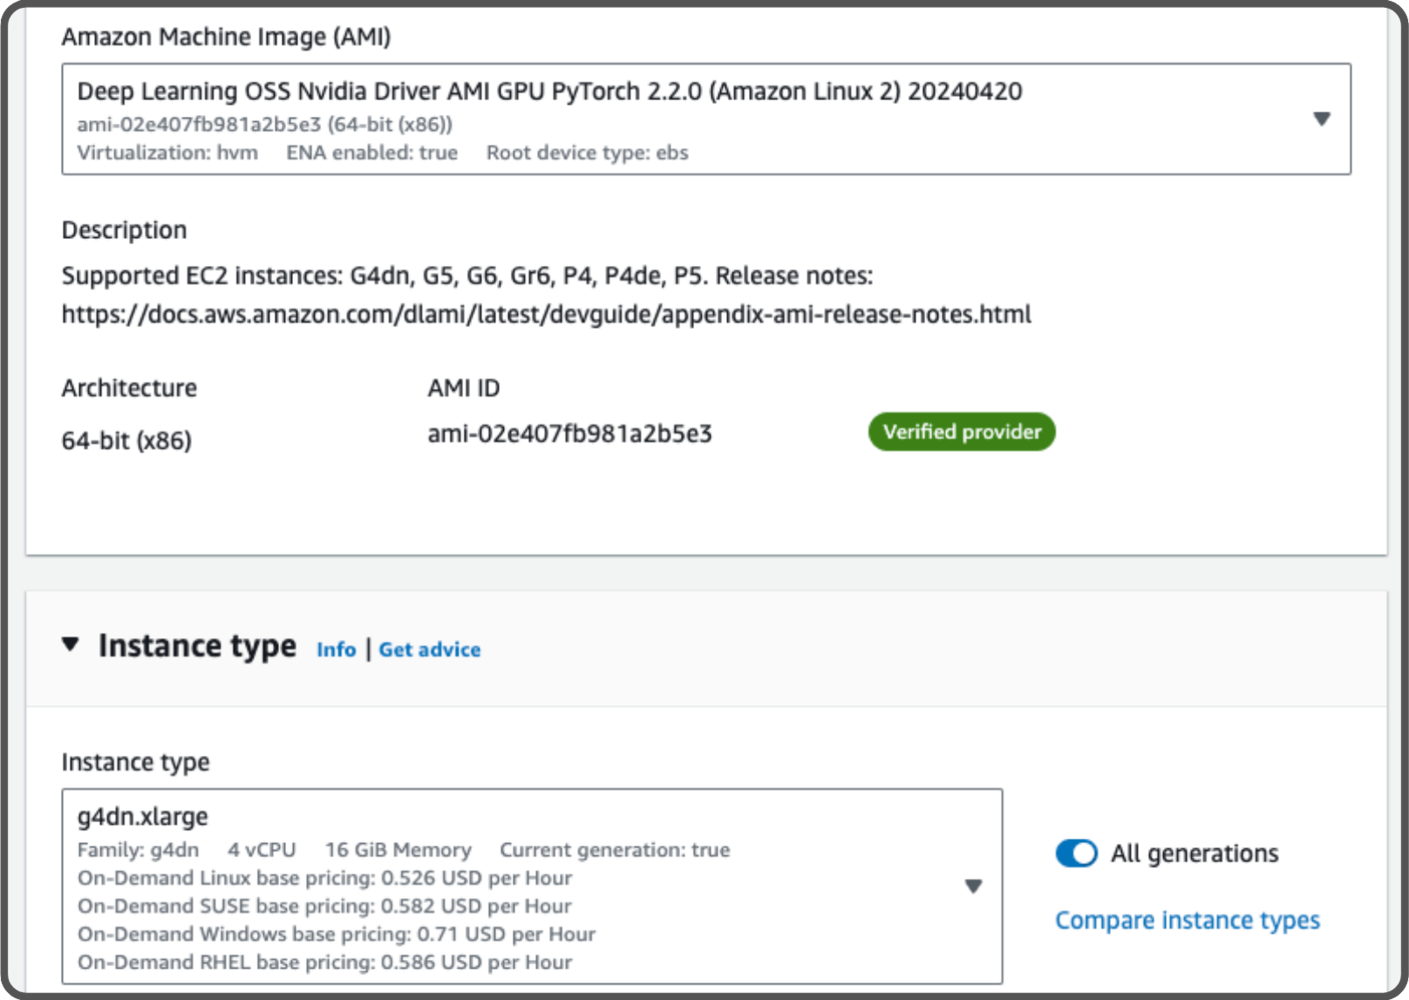Viewport: 1409px width, 1000px height.
Task: Click the Instance type section heading
Action: 197,646
